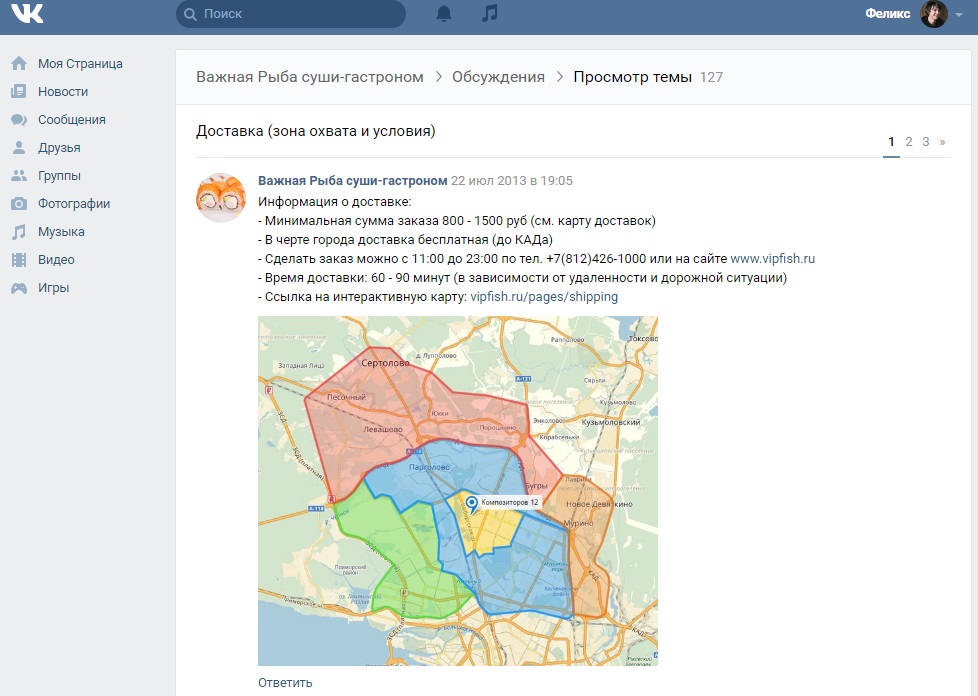The image size is (978, 696).
Task: Select page 1 in pagination
Action: [891, 142]
